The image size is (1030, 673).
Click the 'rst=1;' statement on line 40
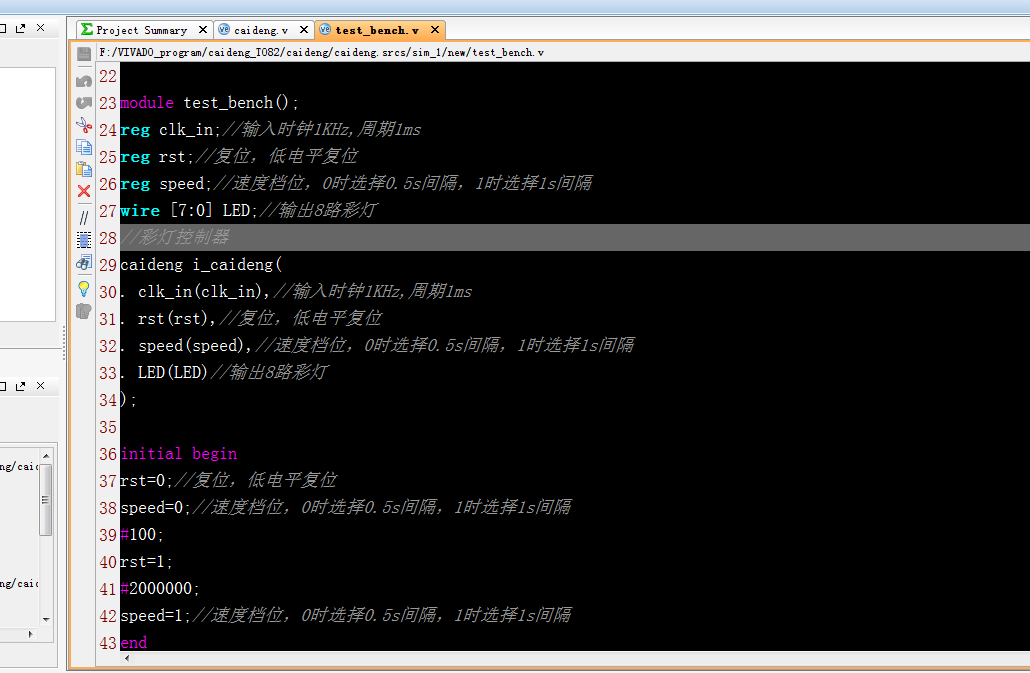(x=146, y=561)
